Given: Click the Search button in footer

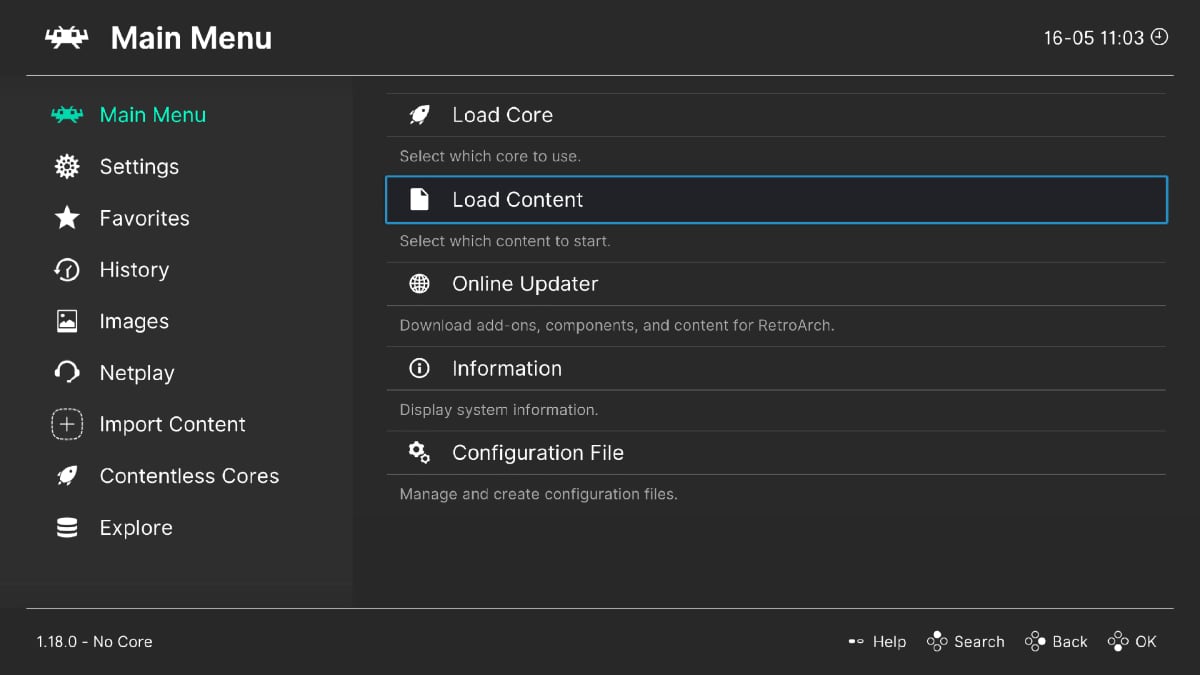Looking at the screenshot, I should (965, 642).
